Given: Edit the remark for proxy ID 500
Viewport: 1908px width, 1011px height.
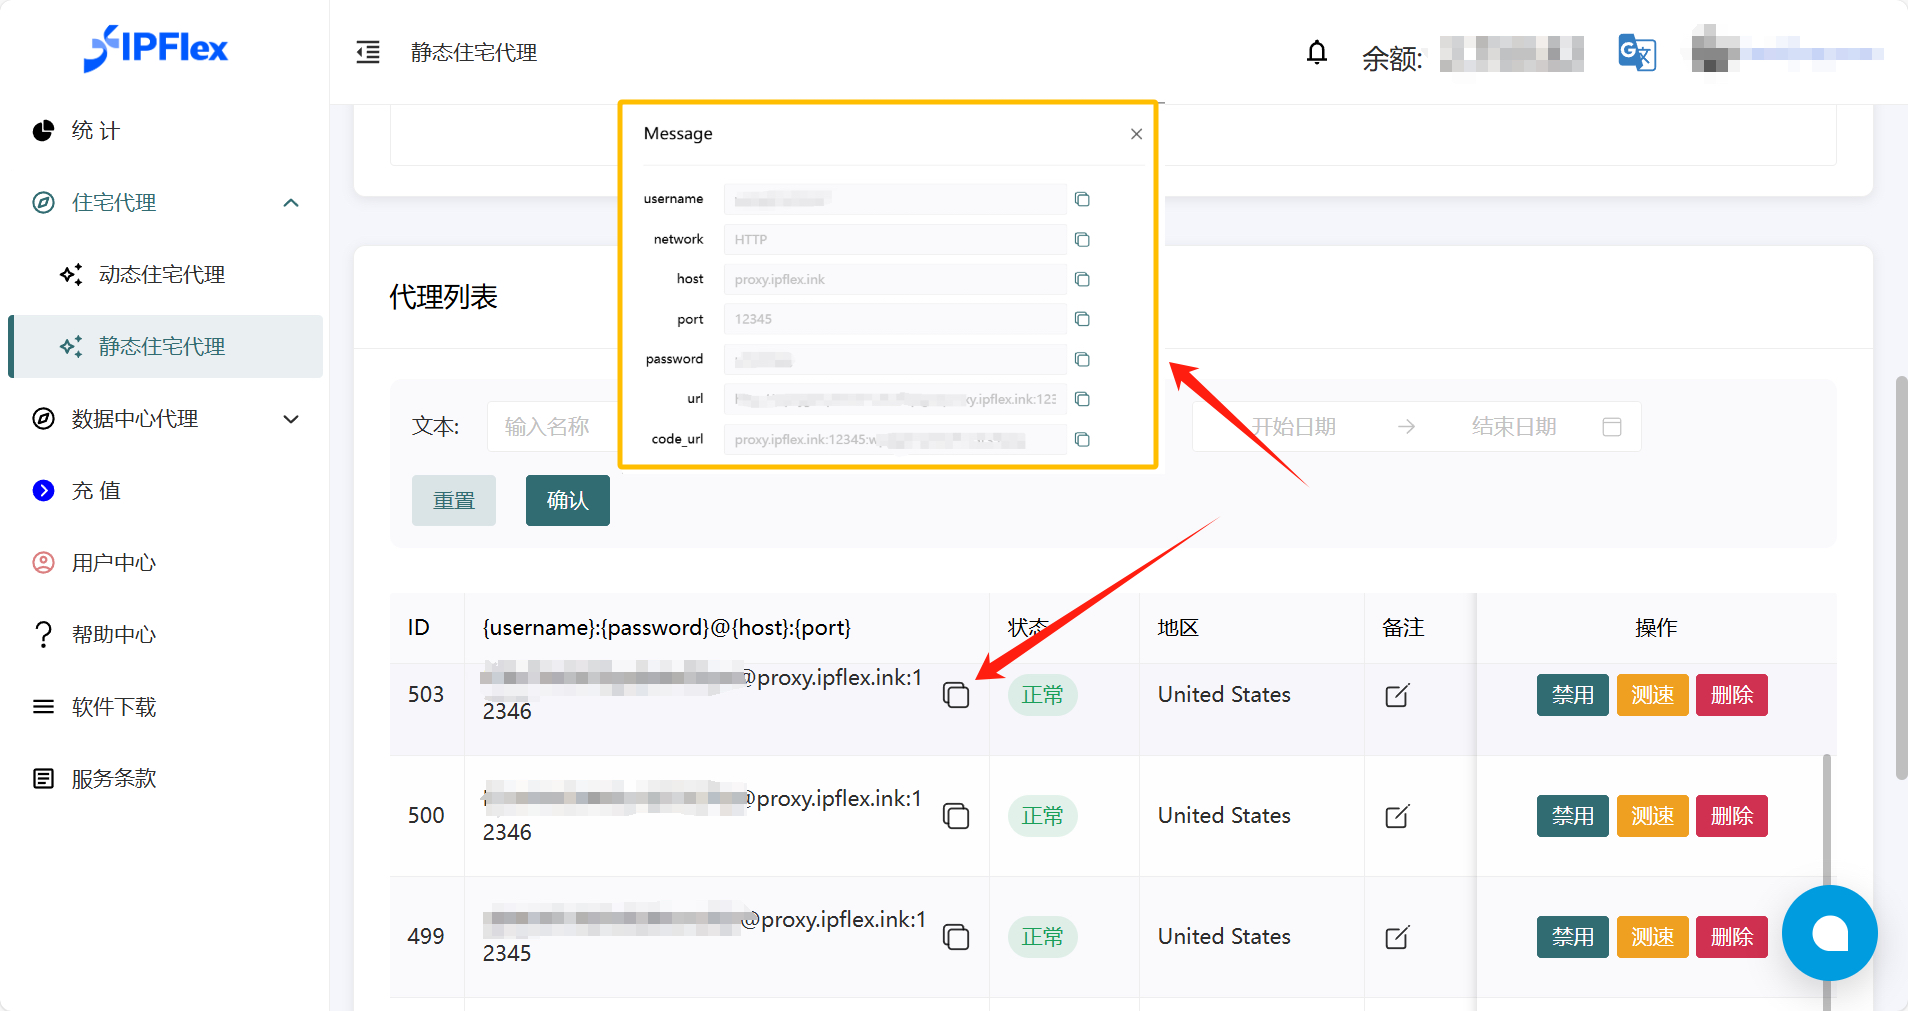Looking at the screenshot, I should [1397, 816].
